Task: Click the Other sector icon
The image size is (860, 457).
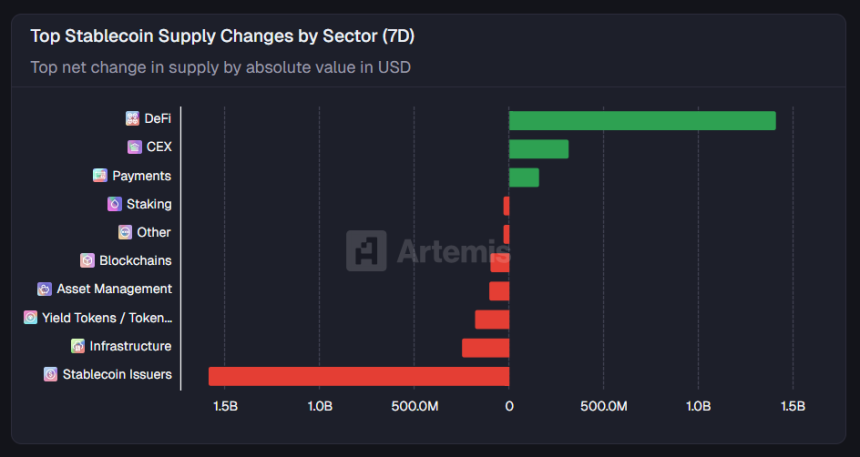Action: coord(125,233)
